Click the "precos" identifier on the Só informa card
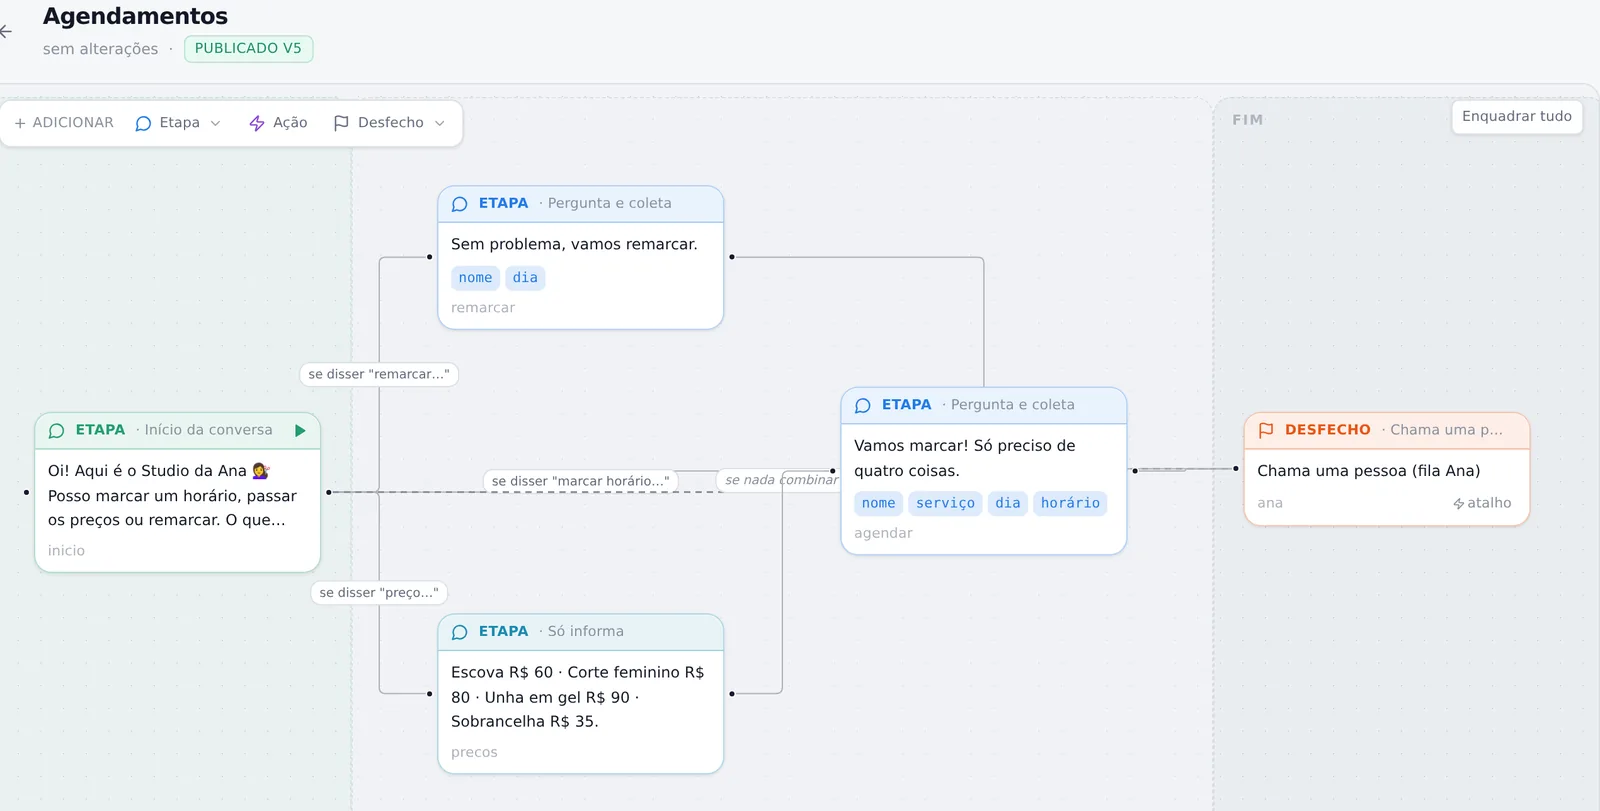This screenshot has width=1600, height=811. point(474,753)
